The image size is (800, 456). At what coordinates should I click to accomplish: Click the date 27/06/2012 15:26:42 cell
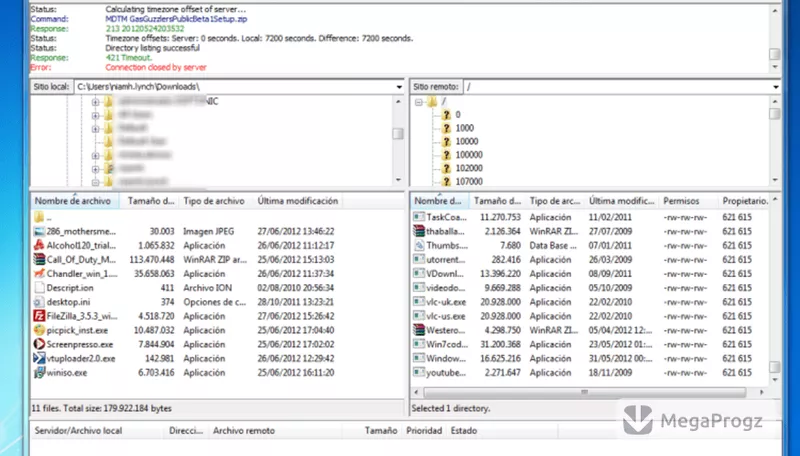[x=296, y=316]
